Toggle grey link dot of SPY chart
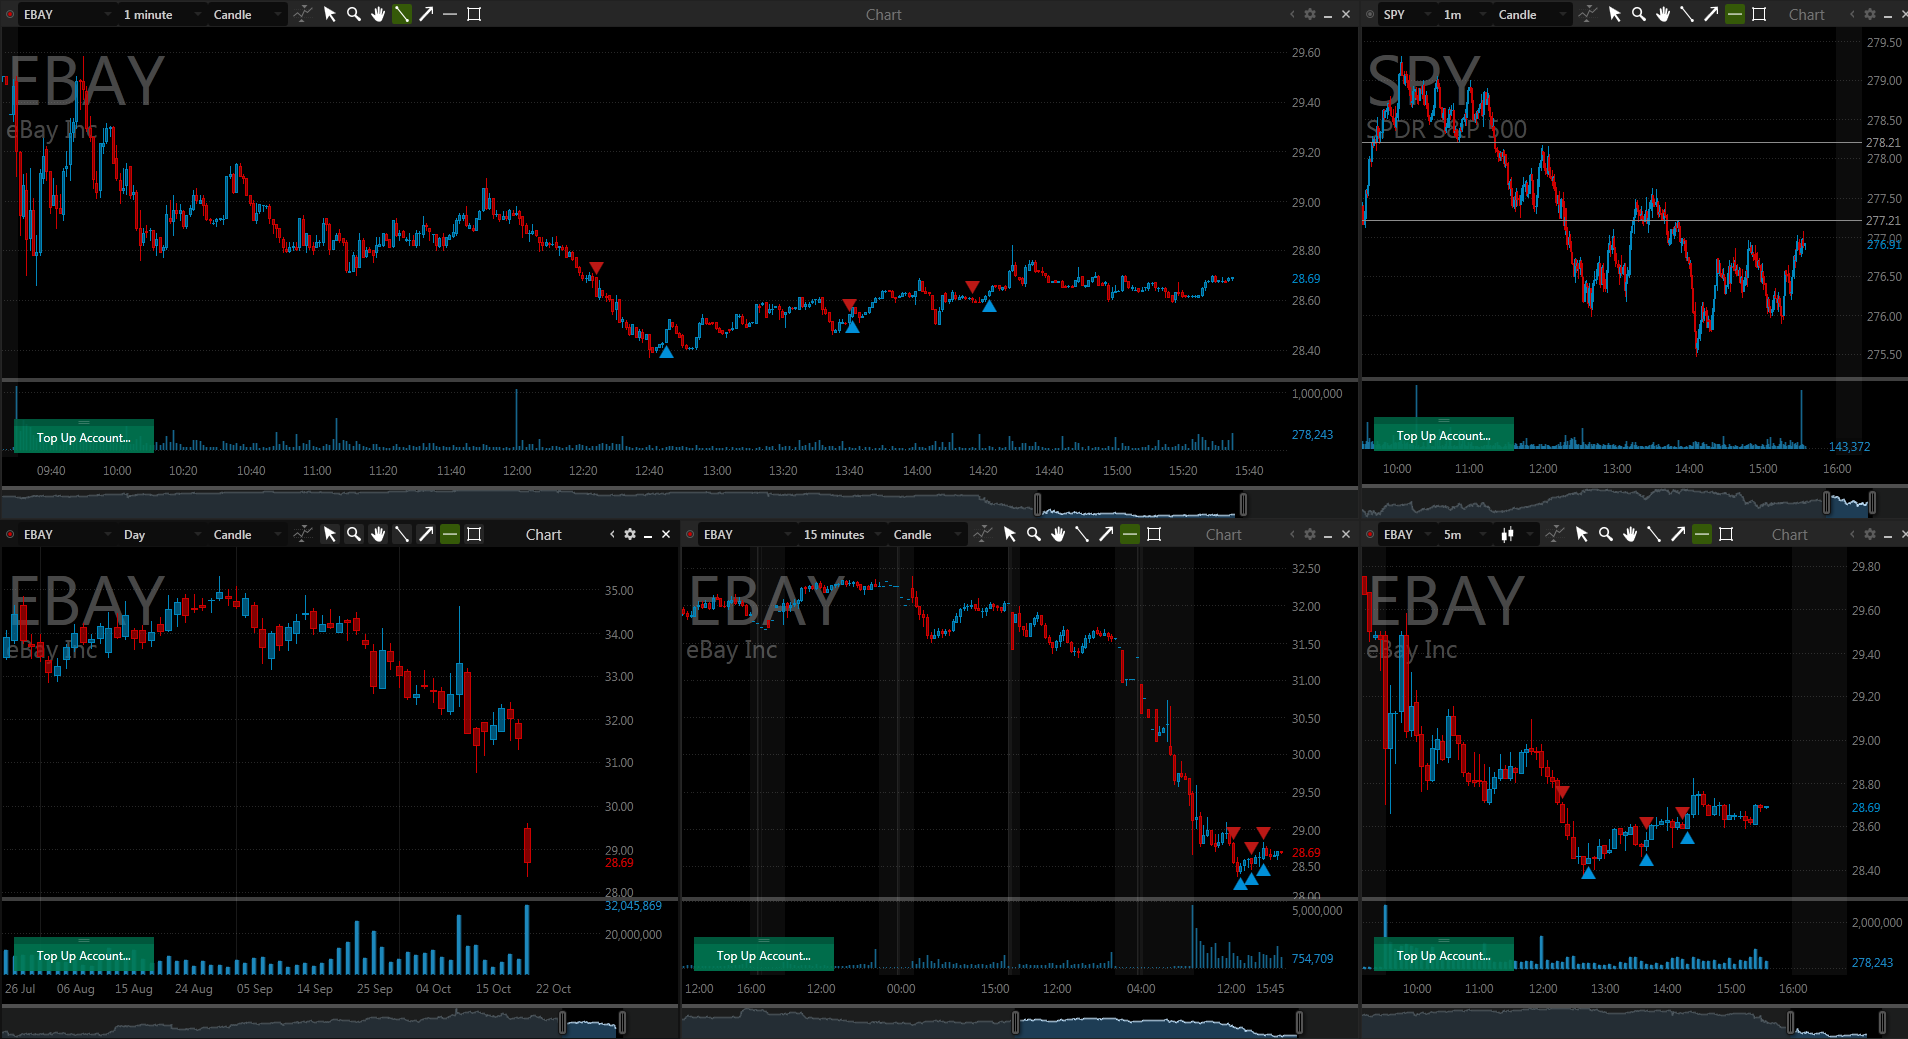The width and height of the screenshot is (1908, 1039). 1370,14
